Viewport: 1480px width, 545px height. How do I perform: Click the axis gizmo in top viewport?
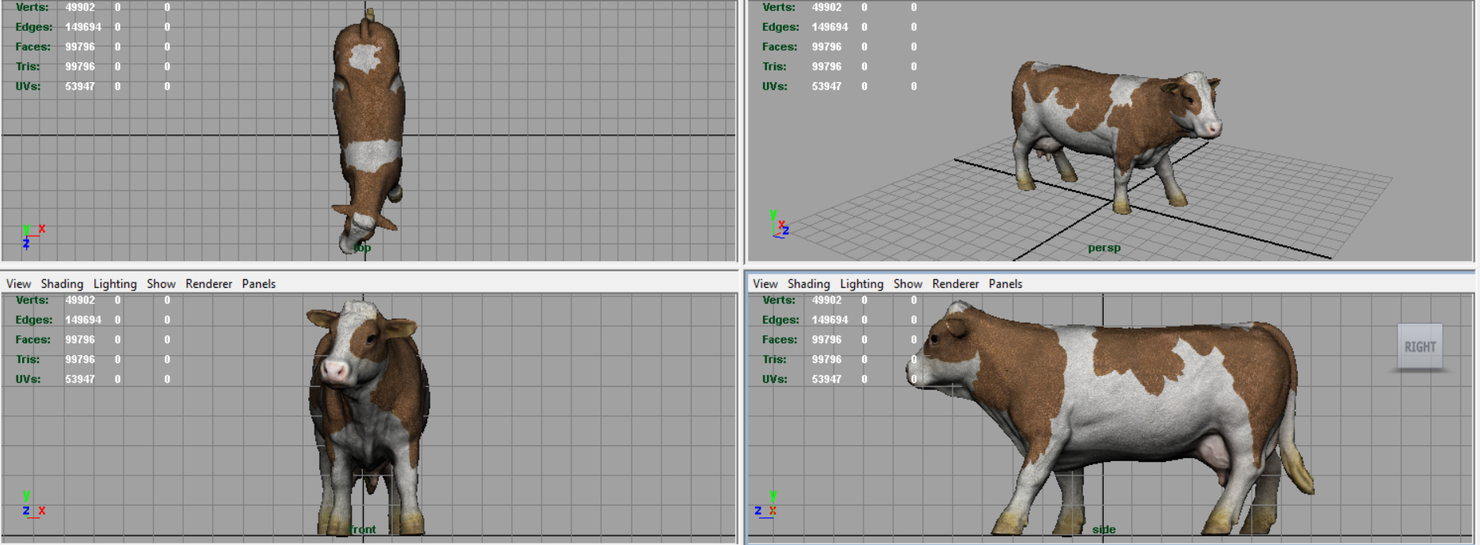pyautogui.click(x=32, y=236)
